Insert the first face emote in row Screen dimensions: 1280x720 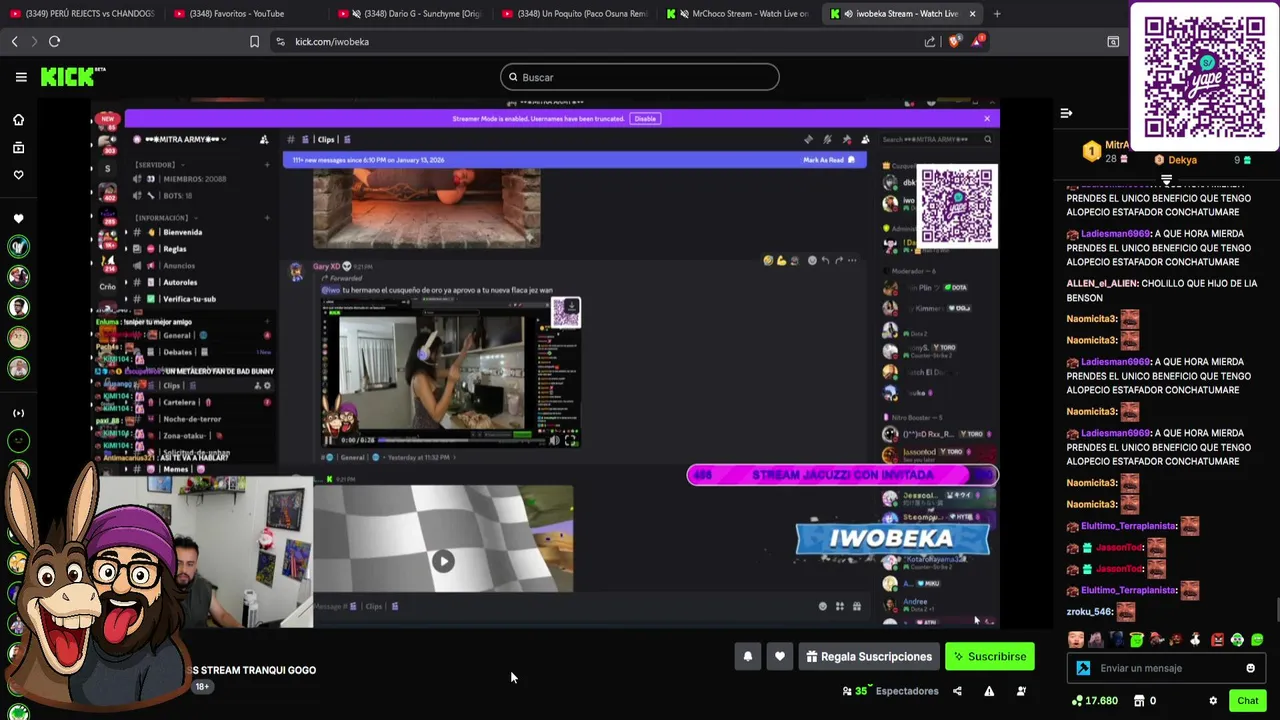point(1076,640)
